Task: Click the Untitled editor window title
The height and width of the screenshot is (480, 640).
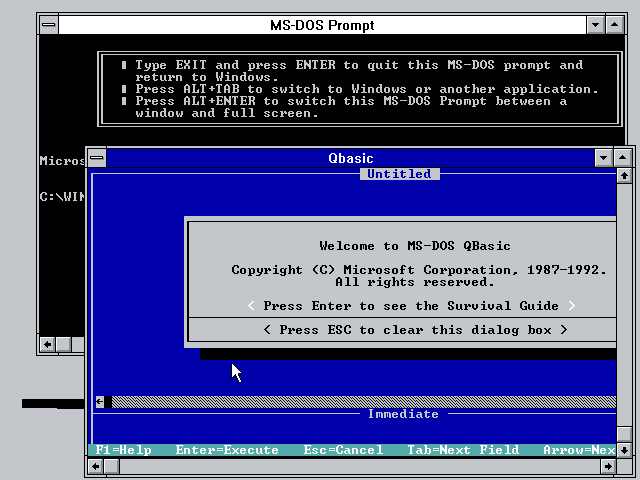Action: pyautogui.click(x=400, y=174)
